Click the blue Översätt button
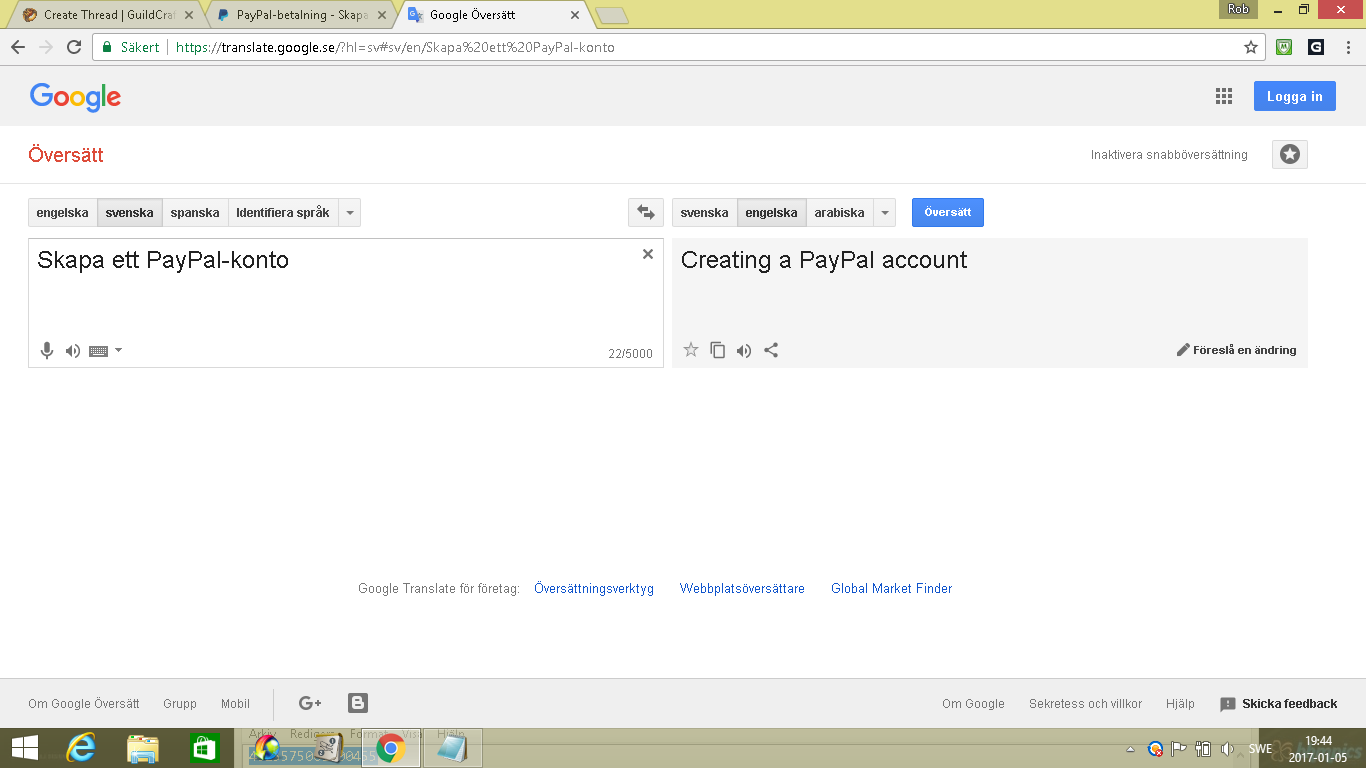1366x768 pixels. coord(948,212)
